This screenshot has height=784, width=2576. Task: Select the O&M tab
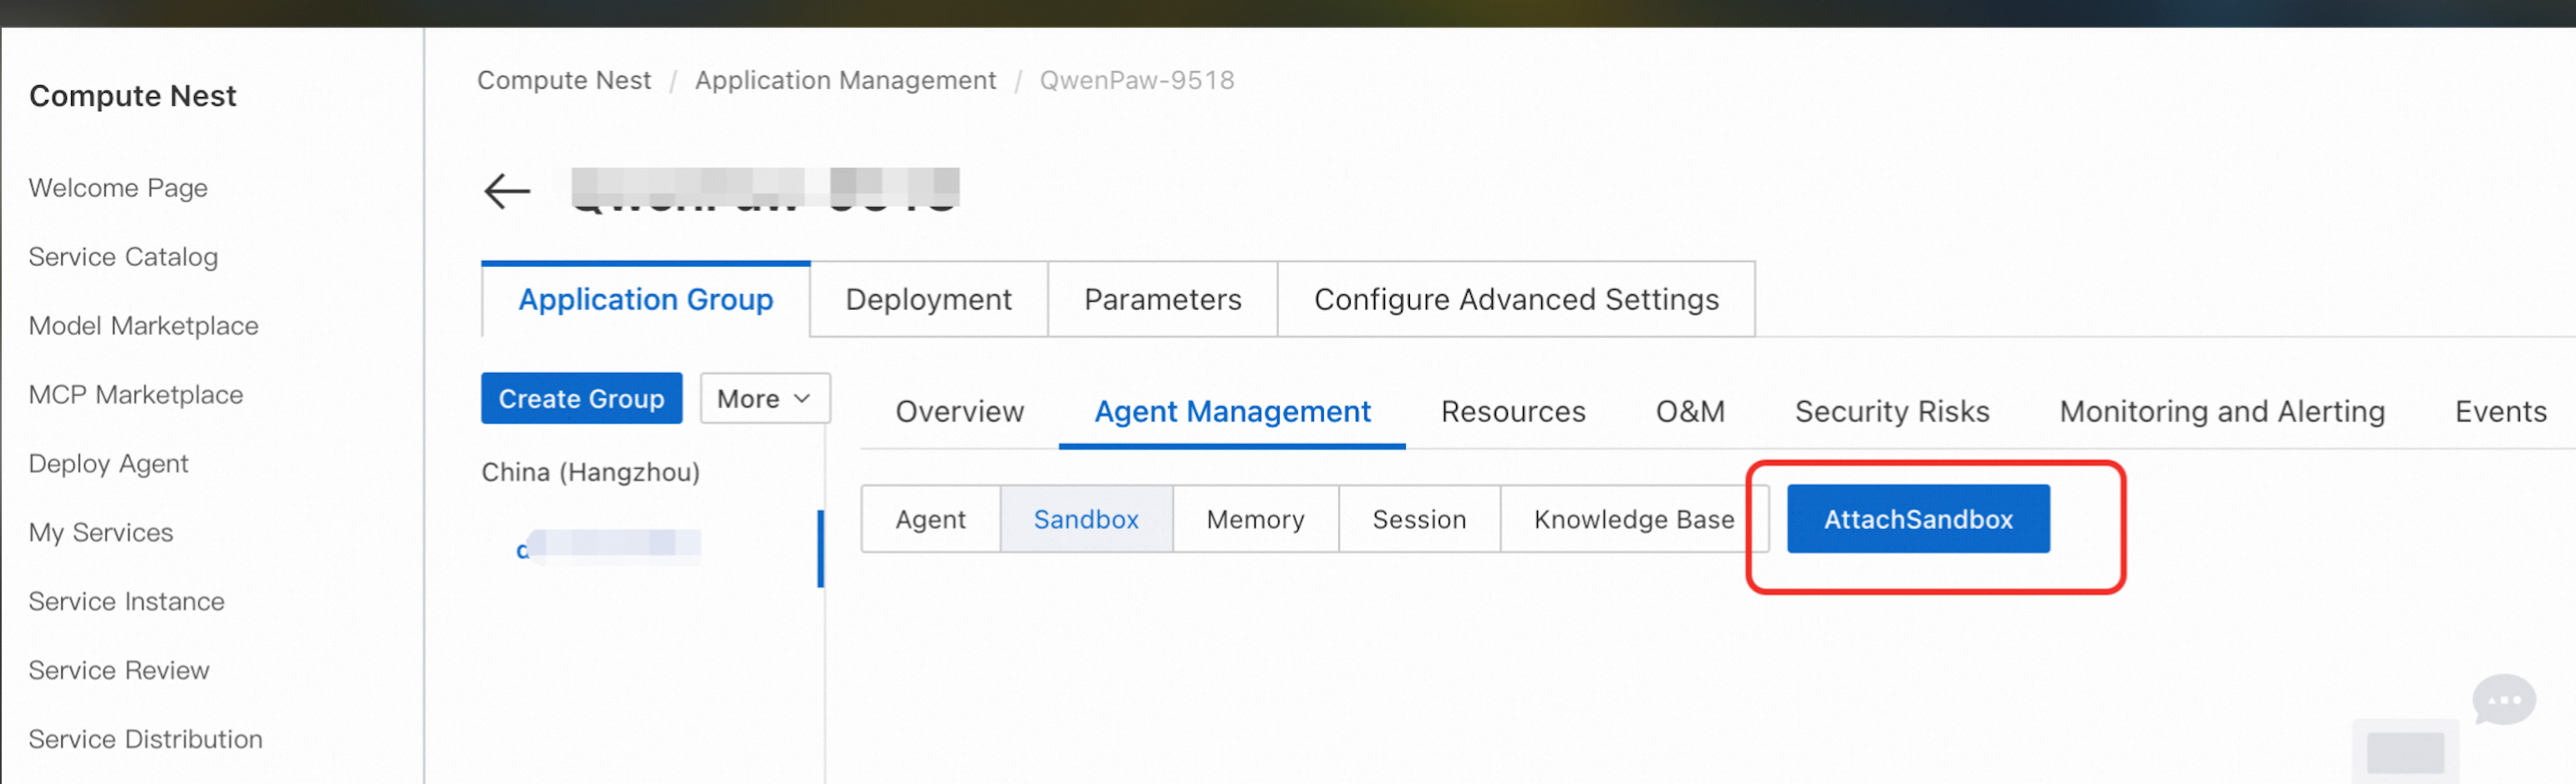(1690, 411)
